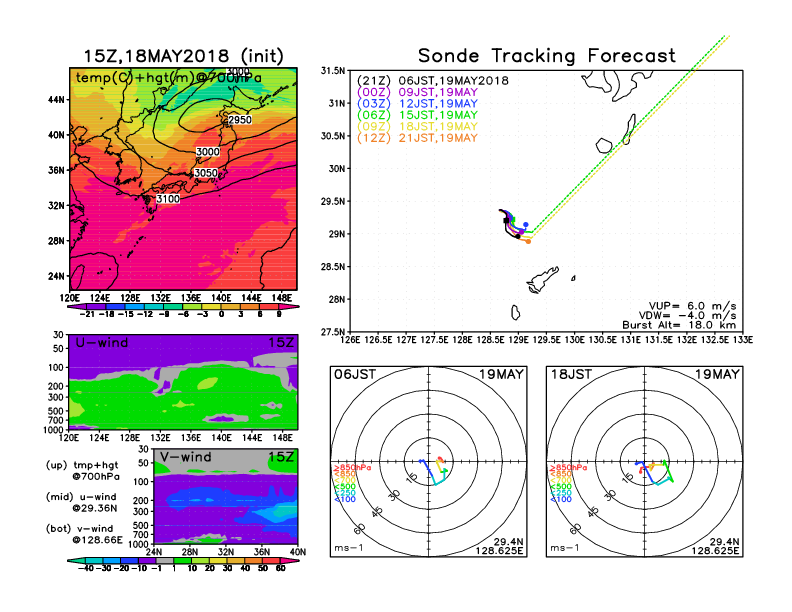792x612 pixels.
Task: Click the "15Z,18MAY2018 (init)" heading
Action: [x=183, y=56]
